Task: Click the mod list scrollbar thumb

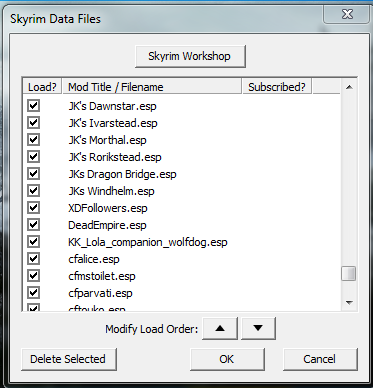Action: pyautogui.click(x=349, y=274)
